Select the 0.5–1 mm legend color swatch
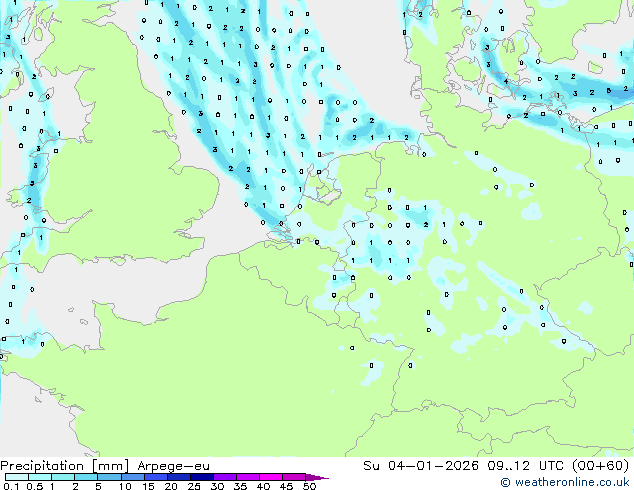634x490 pixels. coord(40,477)
